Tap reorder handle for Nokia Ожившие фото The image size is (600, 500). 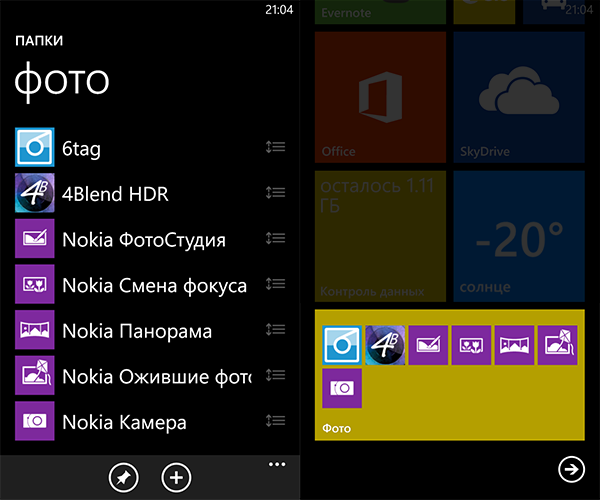(276, 375)
